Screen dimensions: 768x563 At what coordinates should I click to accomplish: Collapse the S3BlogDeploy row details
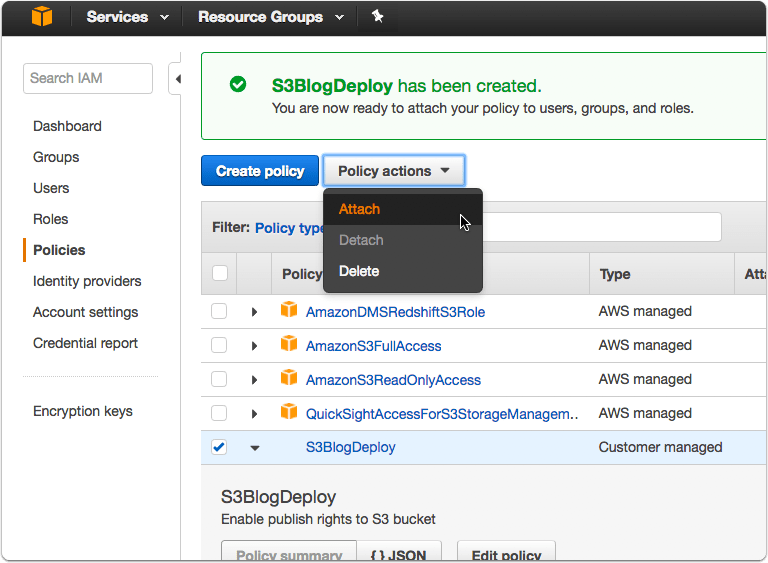coord(255,448)
